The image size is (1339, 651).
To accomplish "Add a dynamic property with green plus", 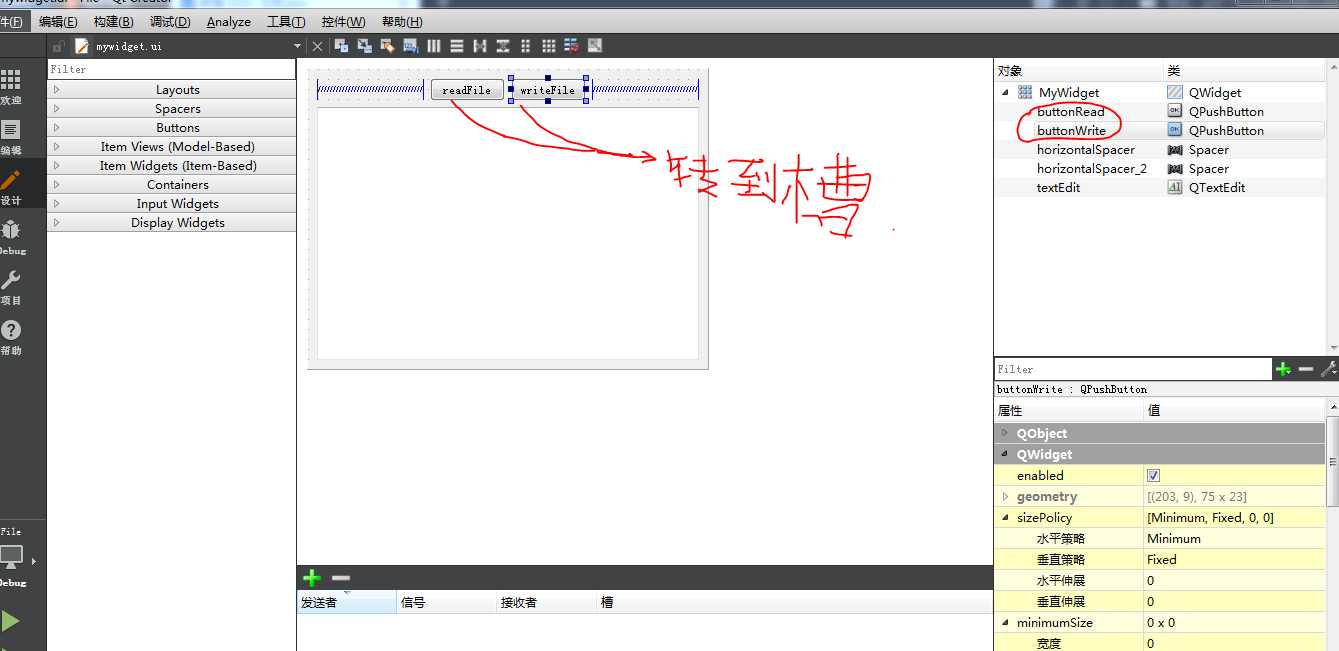I will 1283,369.
